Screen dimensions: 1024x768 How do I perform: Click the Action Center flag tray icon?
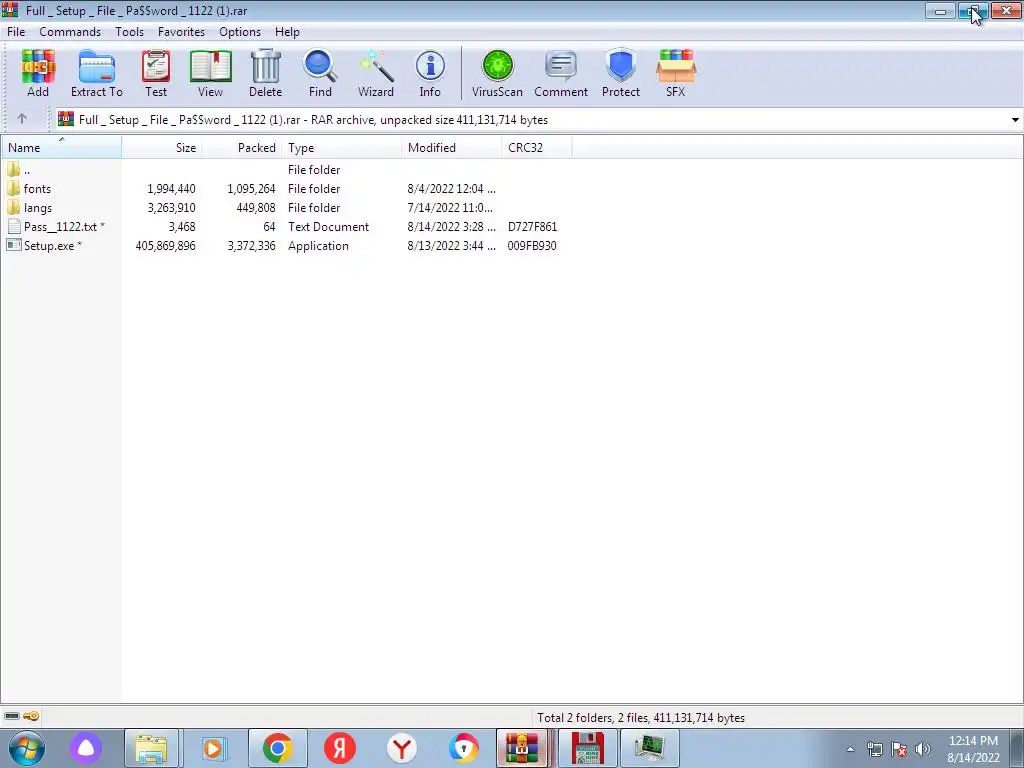click(899, 749)
